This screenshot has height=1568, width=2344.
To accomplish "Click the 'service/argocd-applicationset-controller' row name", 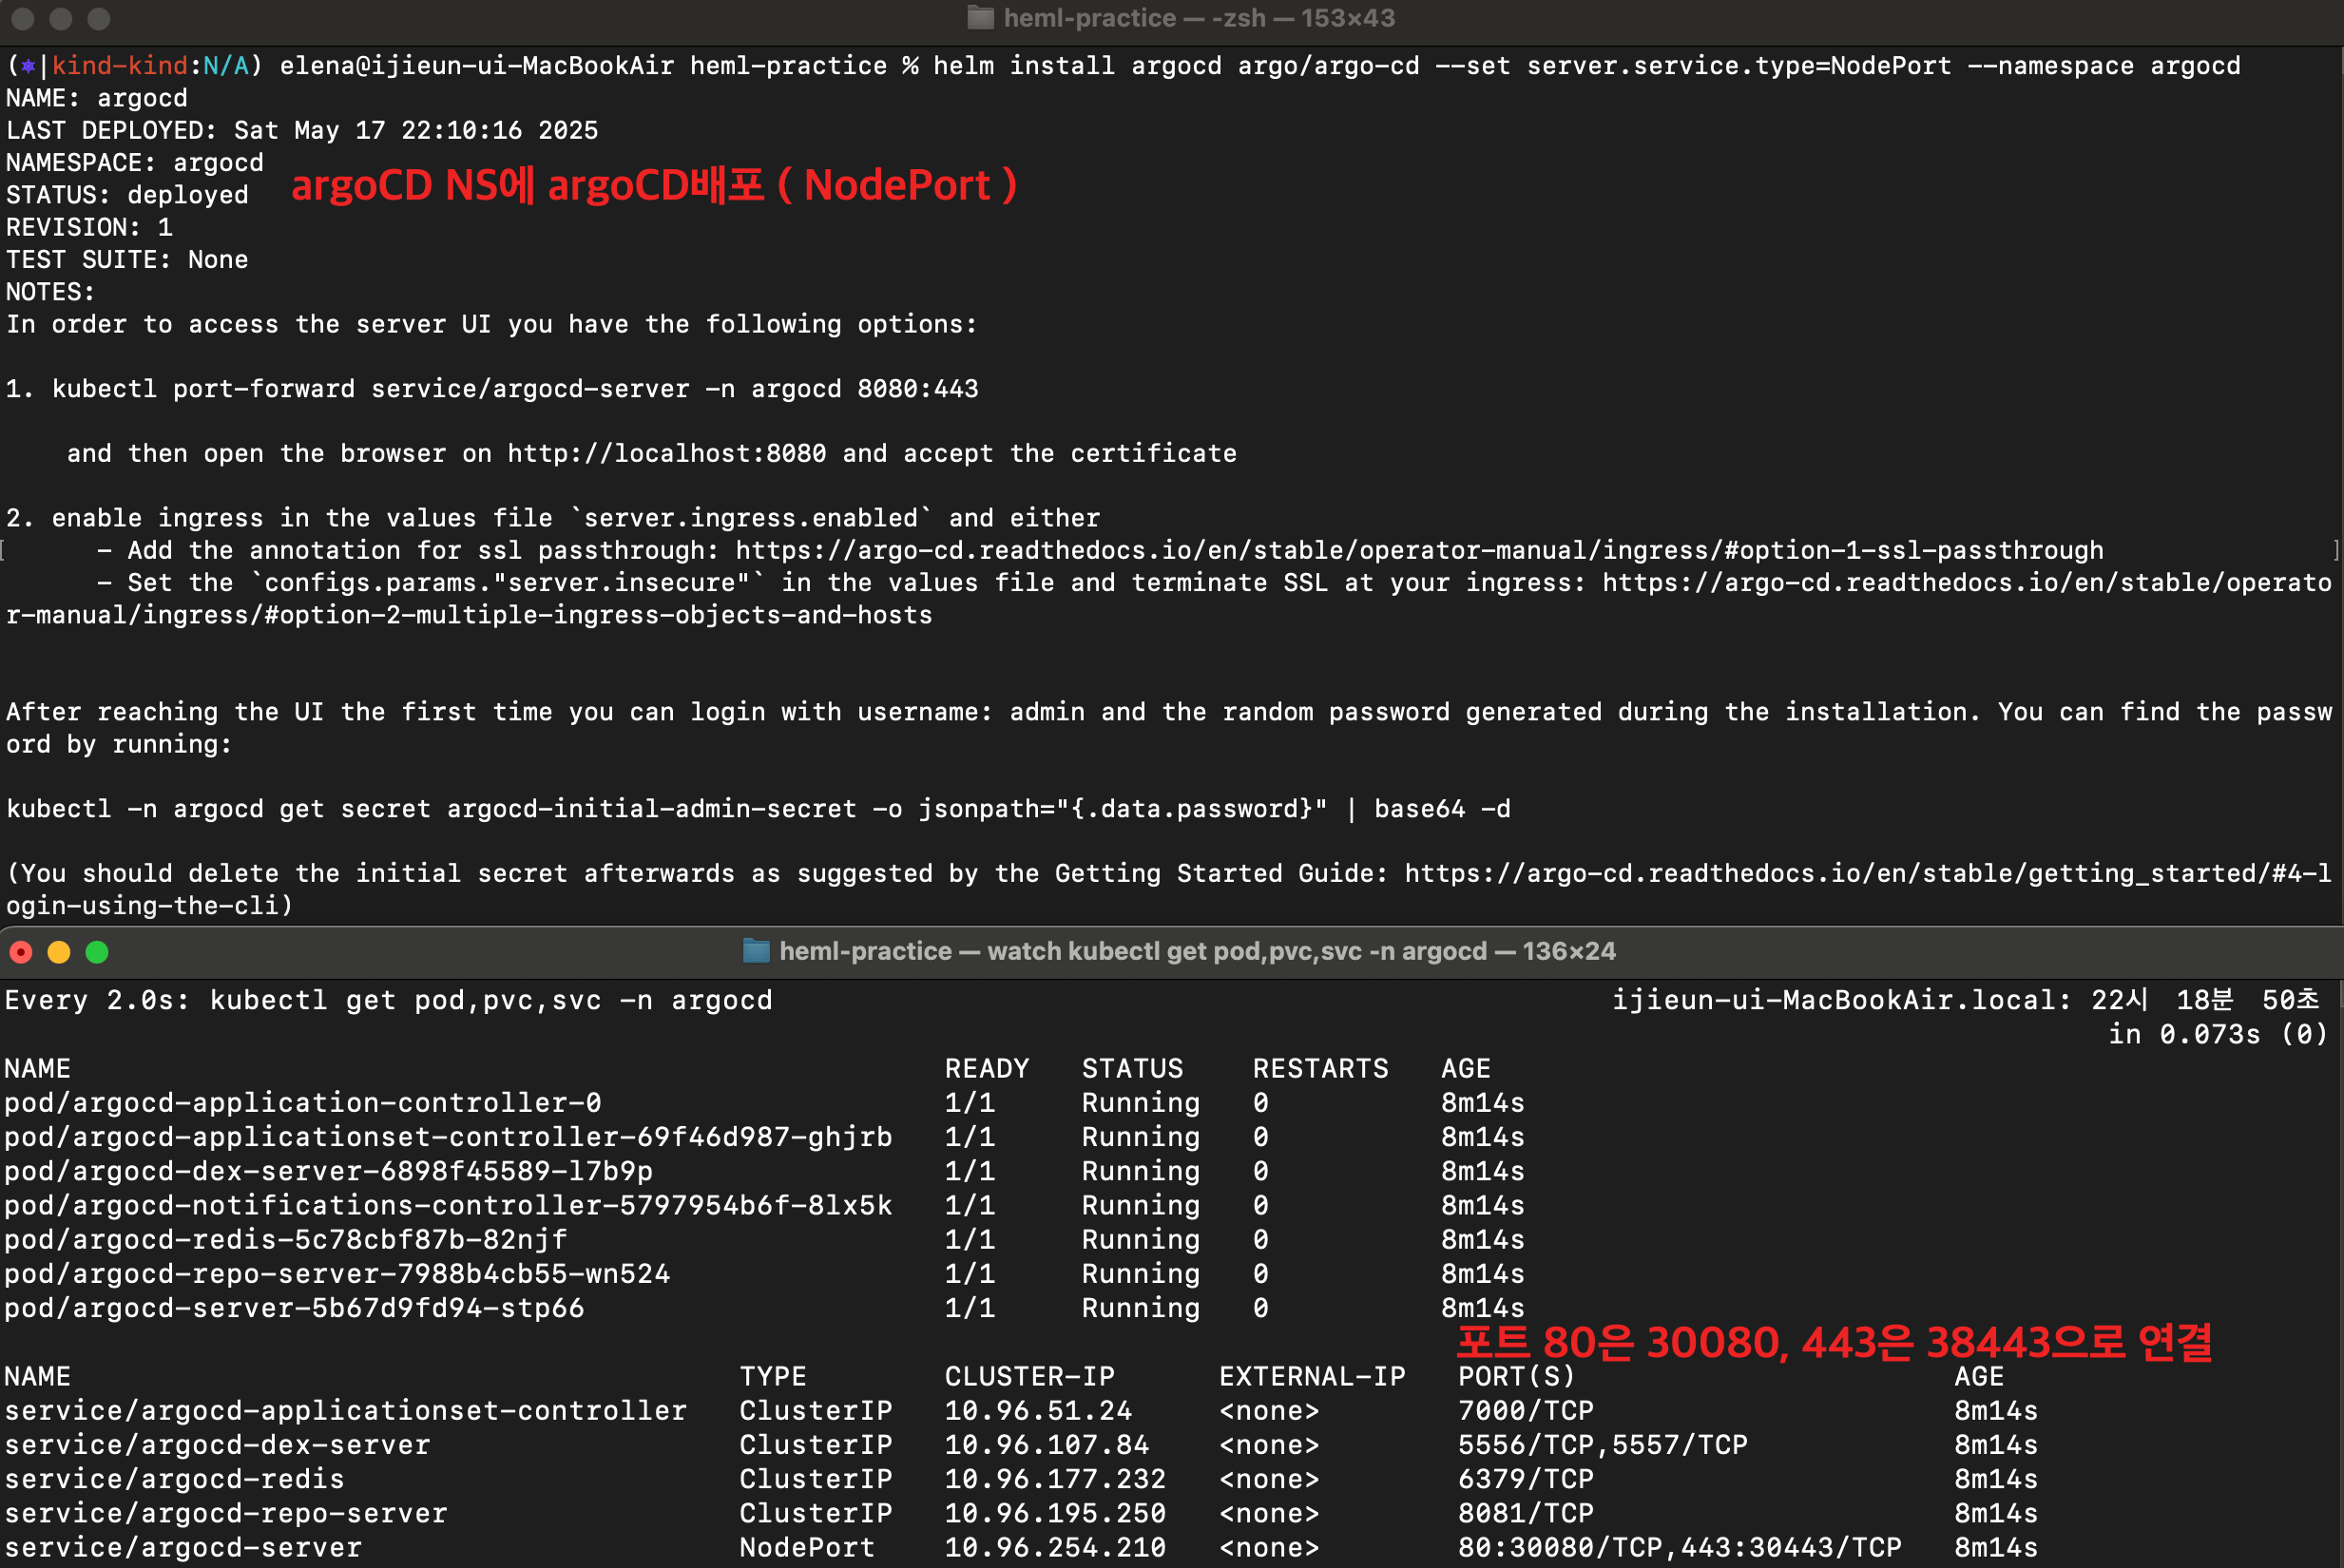I will [x=346, y=1410].
